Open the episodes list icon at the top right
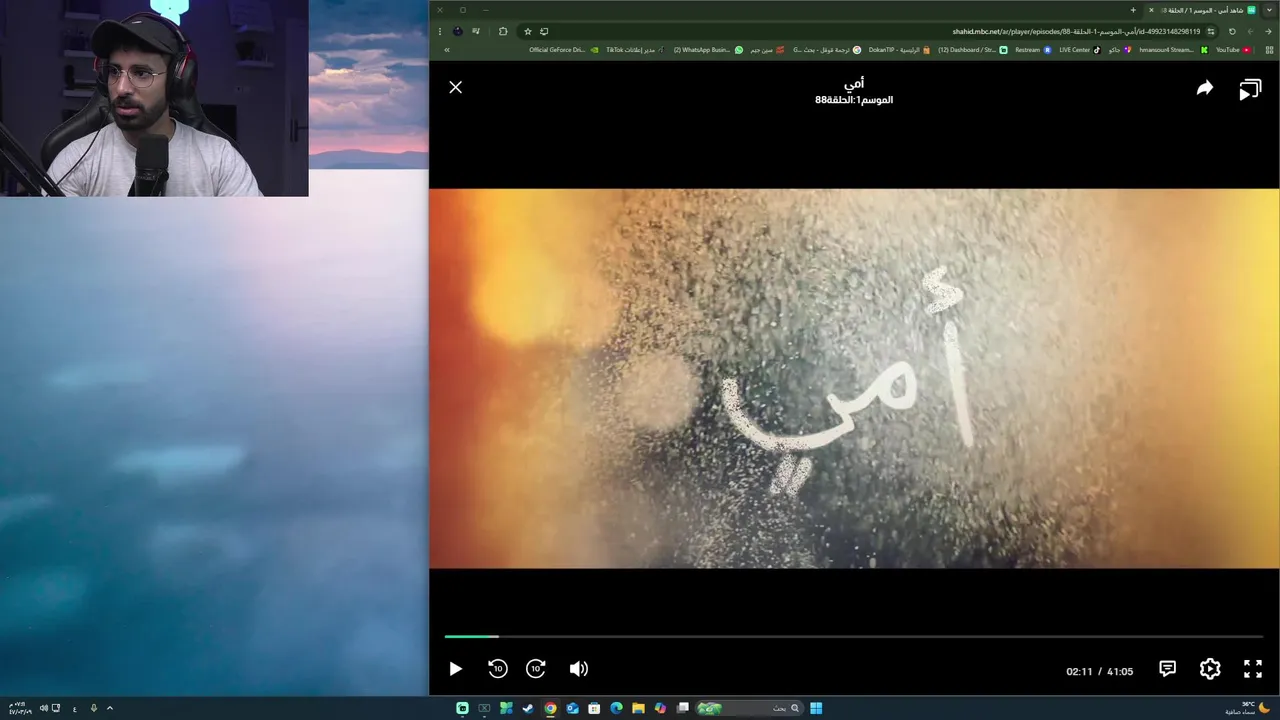This screenshot has height=720, width=1280. pos(1250,90)
